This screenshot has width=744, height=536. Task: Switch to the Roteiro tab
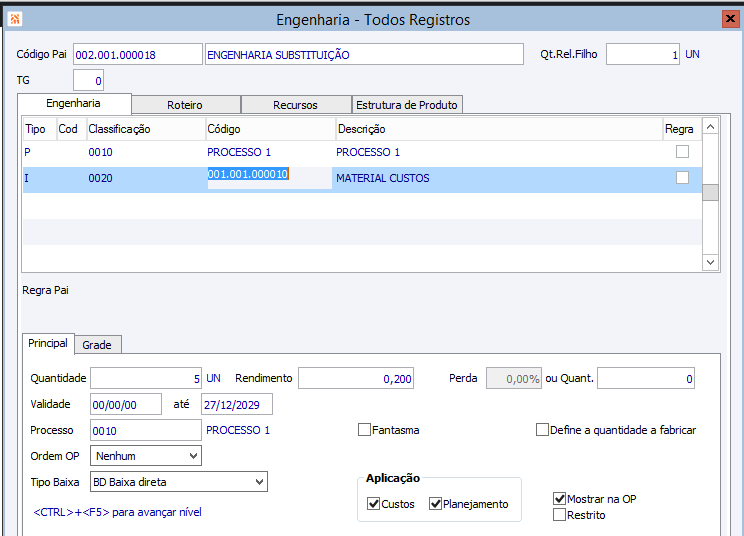click(185, 105)
